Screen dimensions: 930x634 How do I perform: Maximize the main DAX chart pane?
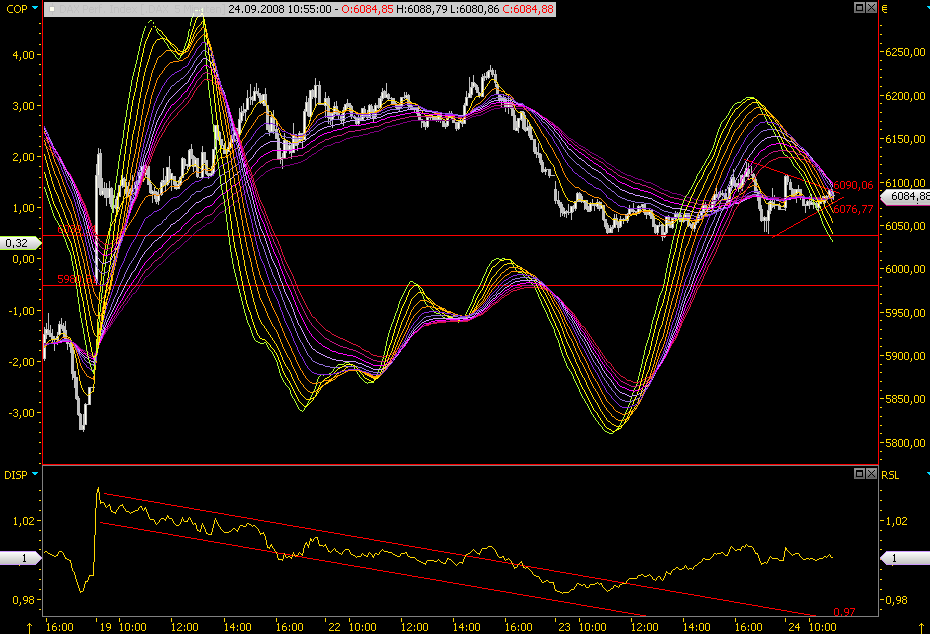(859, 8)
